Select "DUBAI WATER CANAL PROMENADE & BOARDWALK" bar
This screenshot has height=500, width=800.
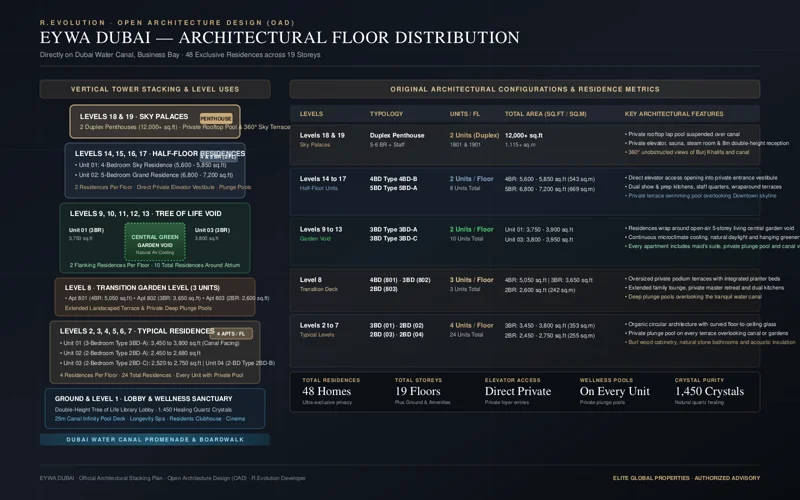point(155,440)
